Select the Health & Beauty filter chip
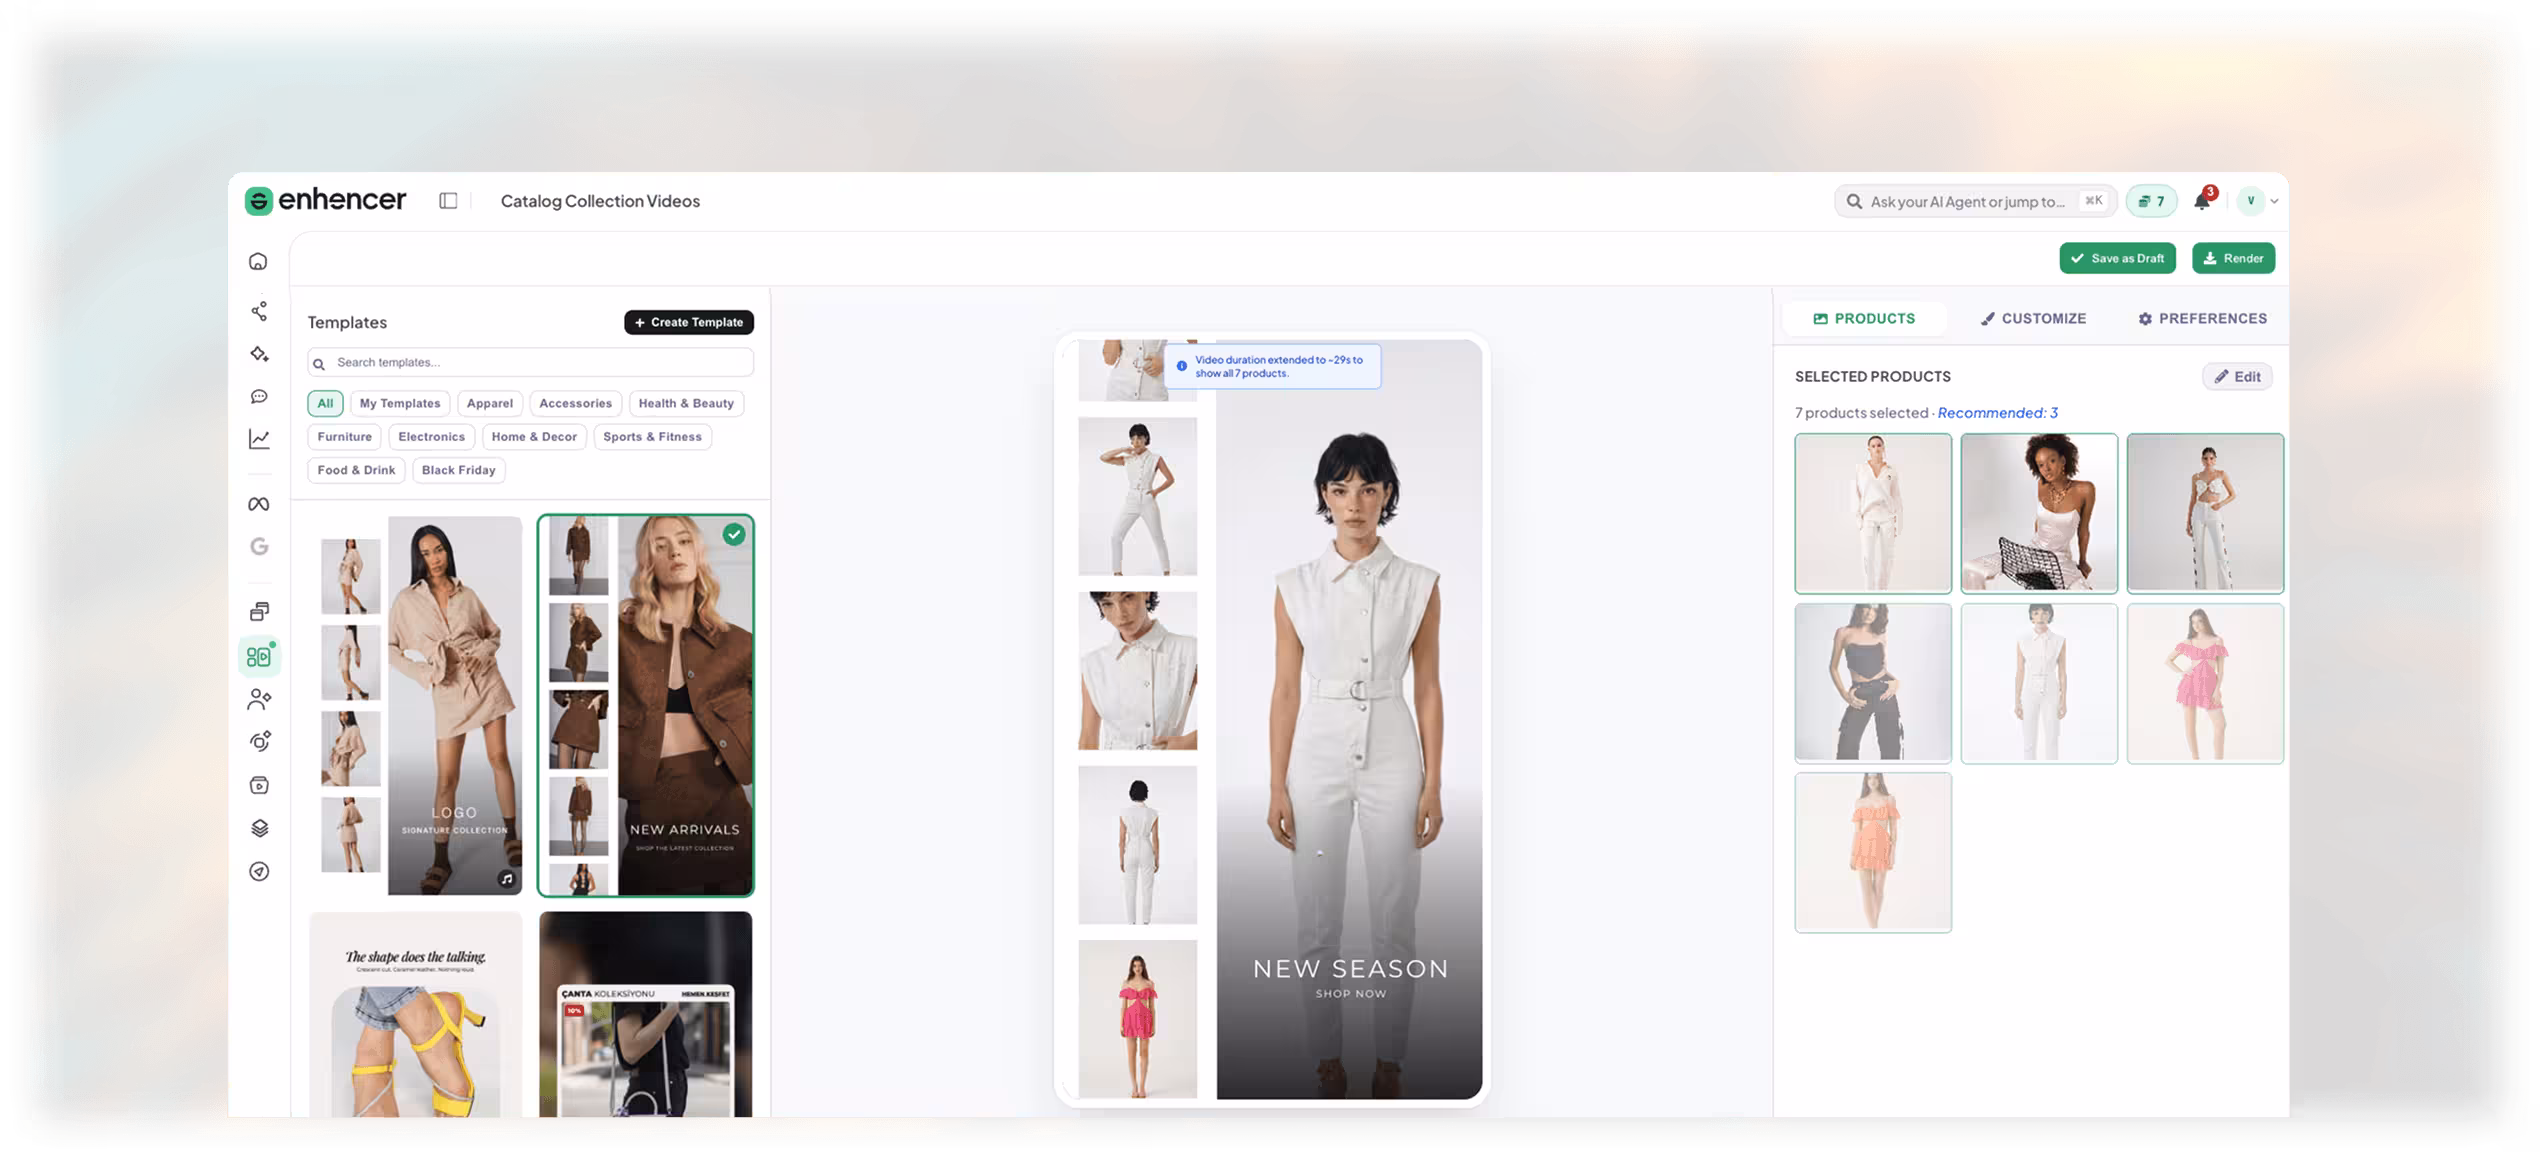 tap(686, 403)
